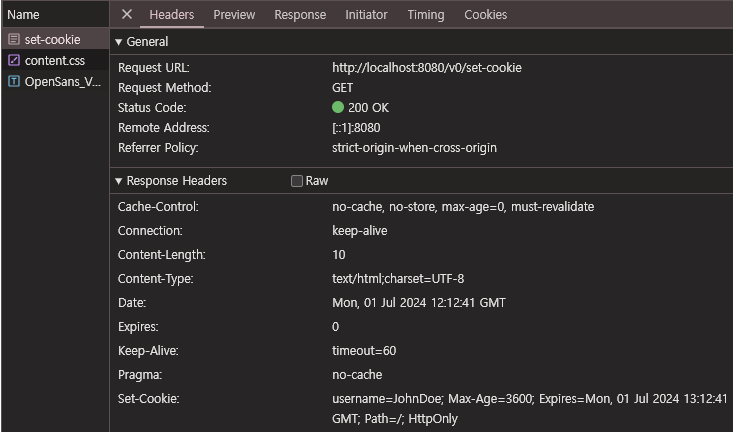733x432 pixels.
Task: Collapse the Response Headers section
Action: tap(119, 181)
